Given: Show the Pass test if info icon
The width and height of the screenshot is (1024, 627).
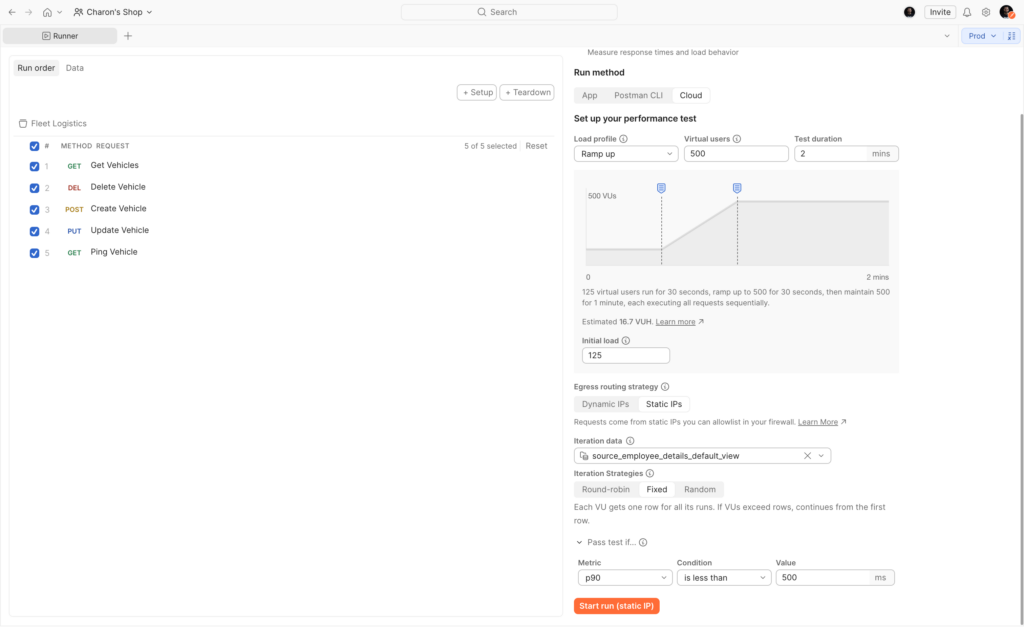Looking at the screenshot, I should tap(643, 542).
